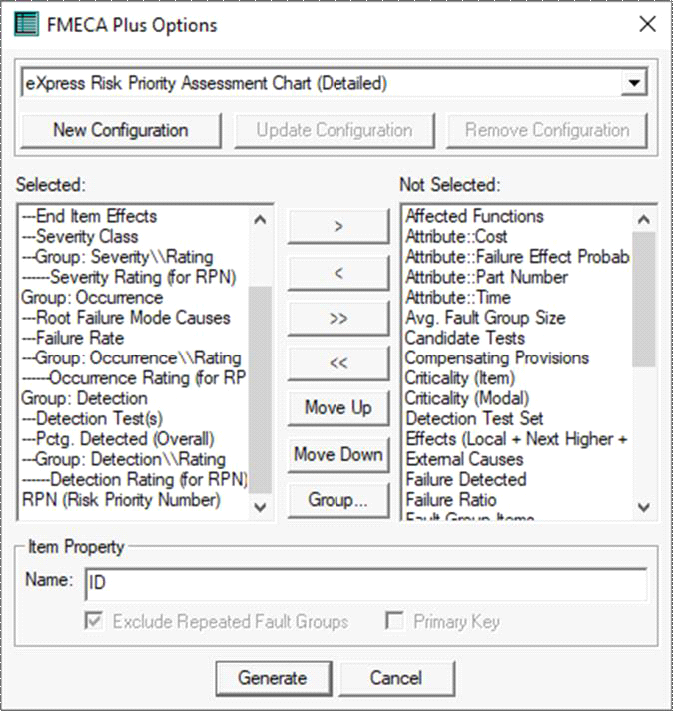Select 'Occurrence Rating (for RP' row
This screenshot has height=712, width=674.
pos(134,378)
